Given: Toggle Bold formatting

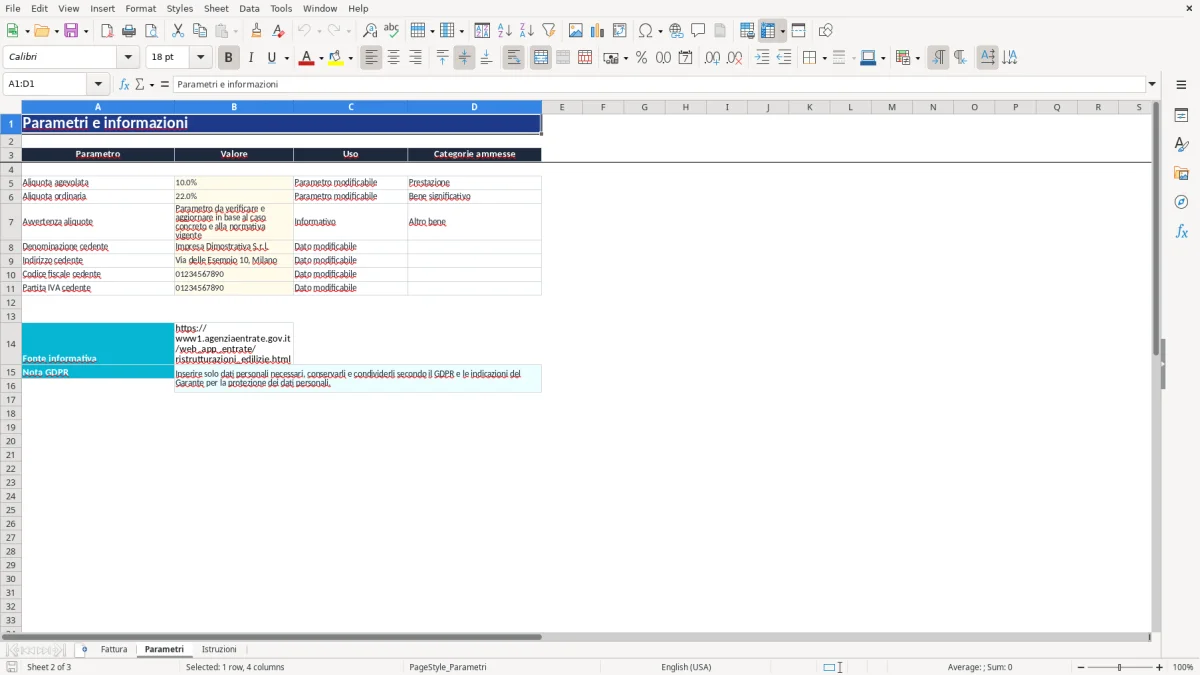Looking at the screenshot, I should [229, 58].
